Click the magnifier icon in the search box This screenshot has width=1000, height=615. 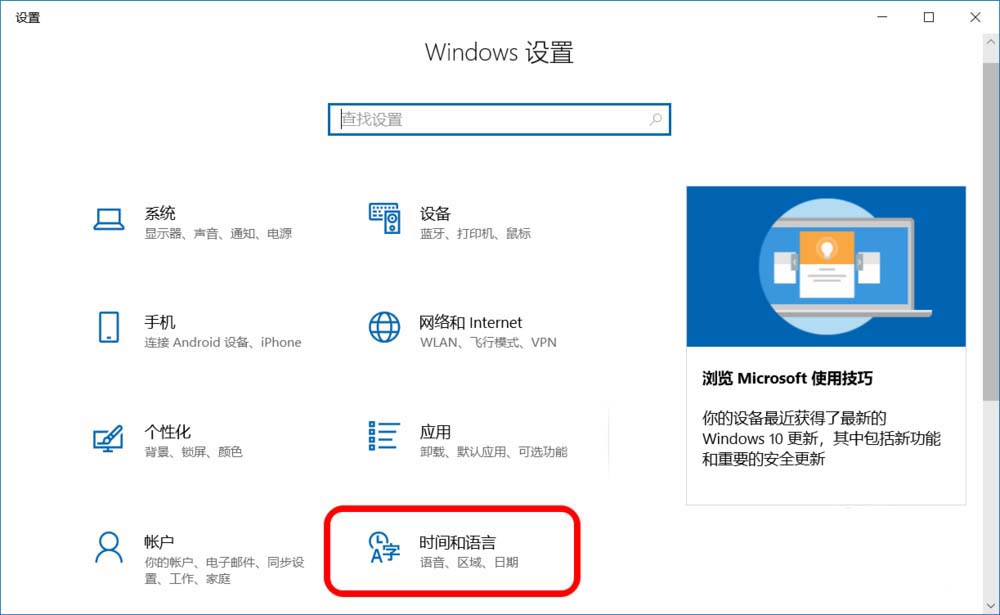[x=655, y=119]
